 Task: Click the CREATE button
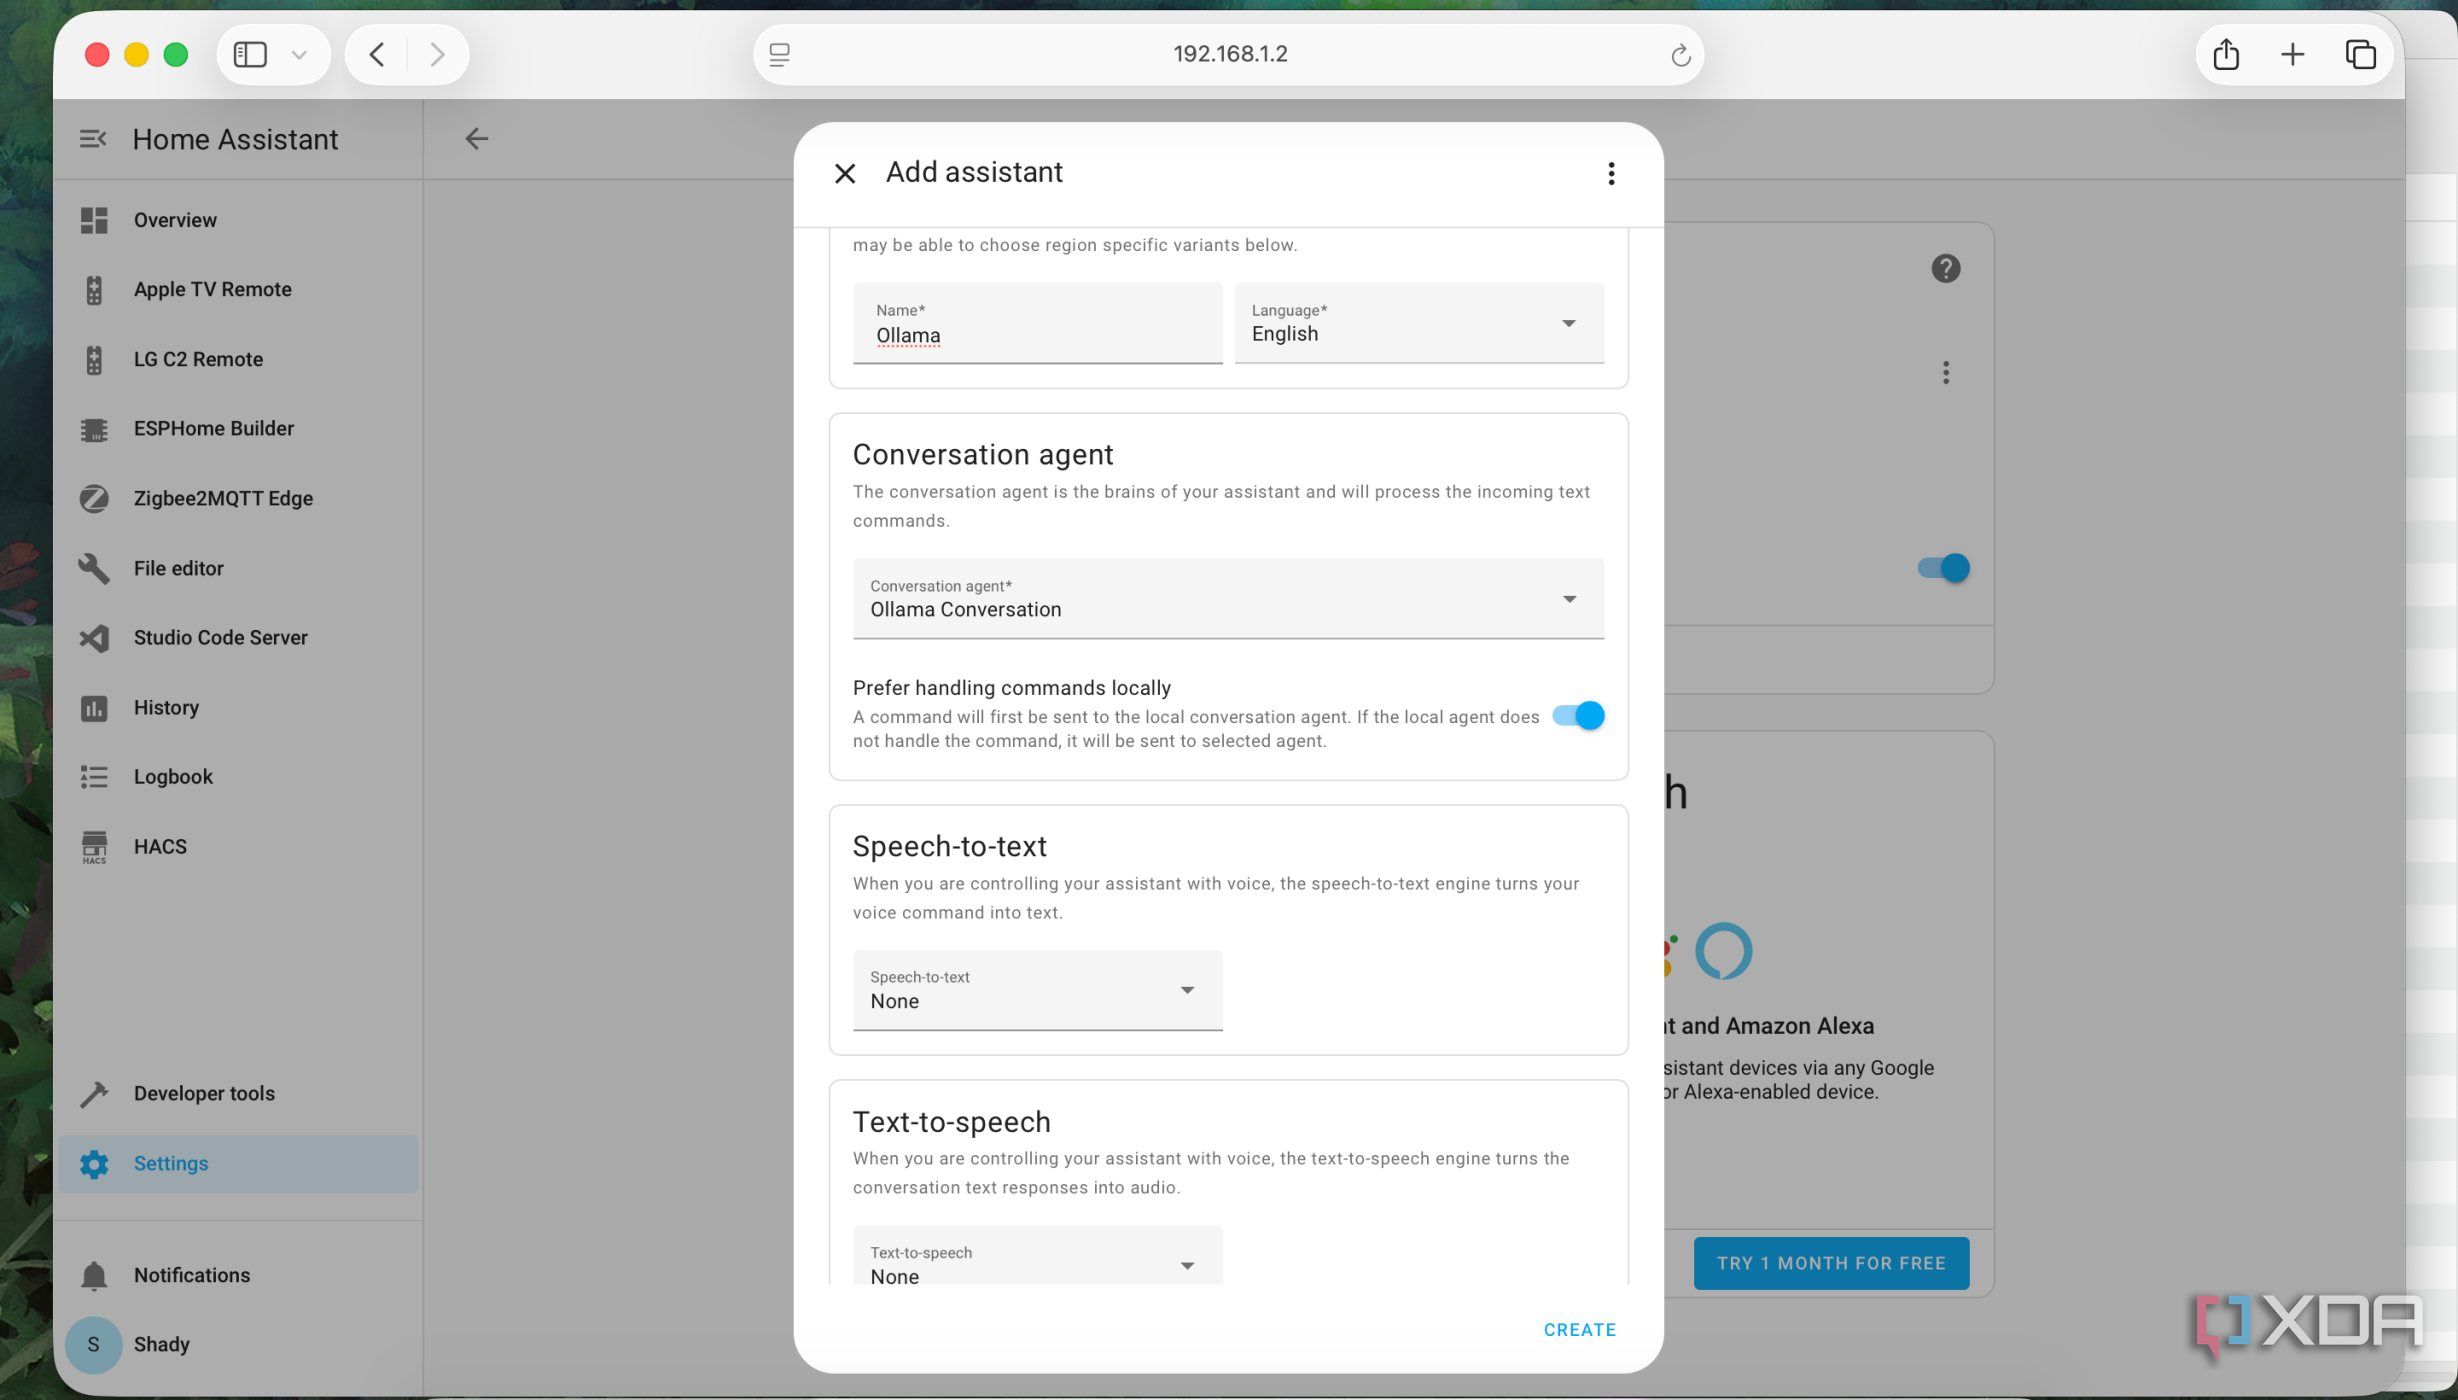(x=1579, y=1330)
